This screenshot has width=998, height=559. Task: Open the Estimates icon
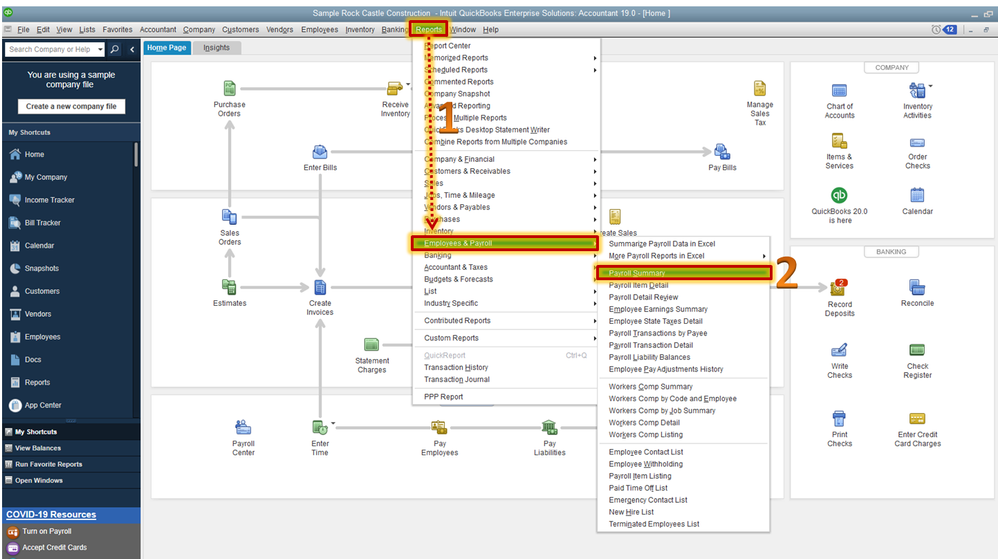(x=229, y=287)
